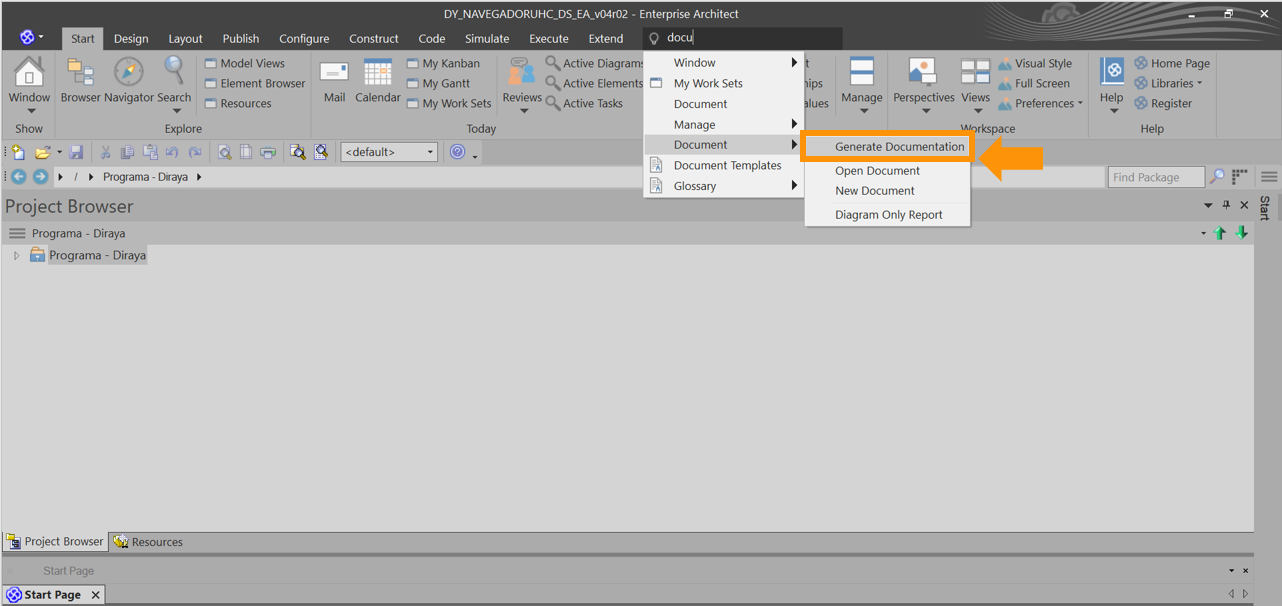Move package up with green arrow
Screen dimensions: 1282x606
click(1220, 233)
